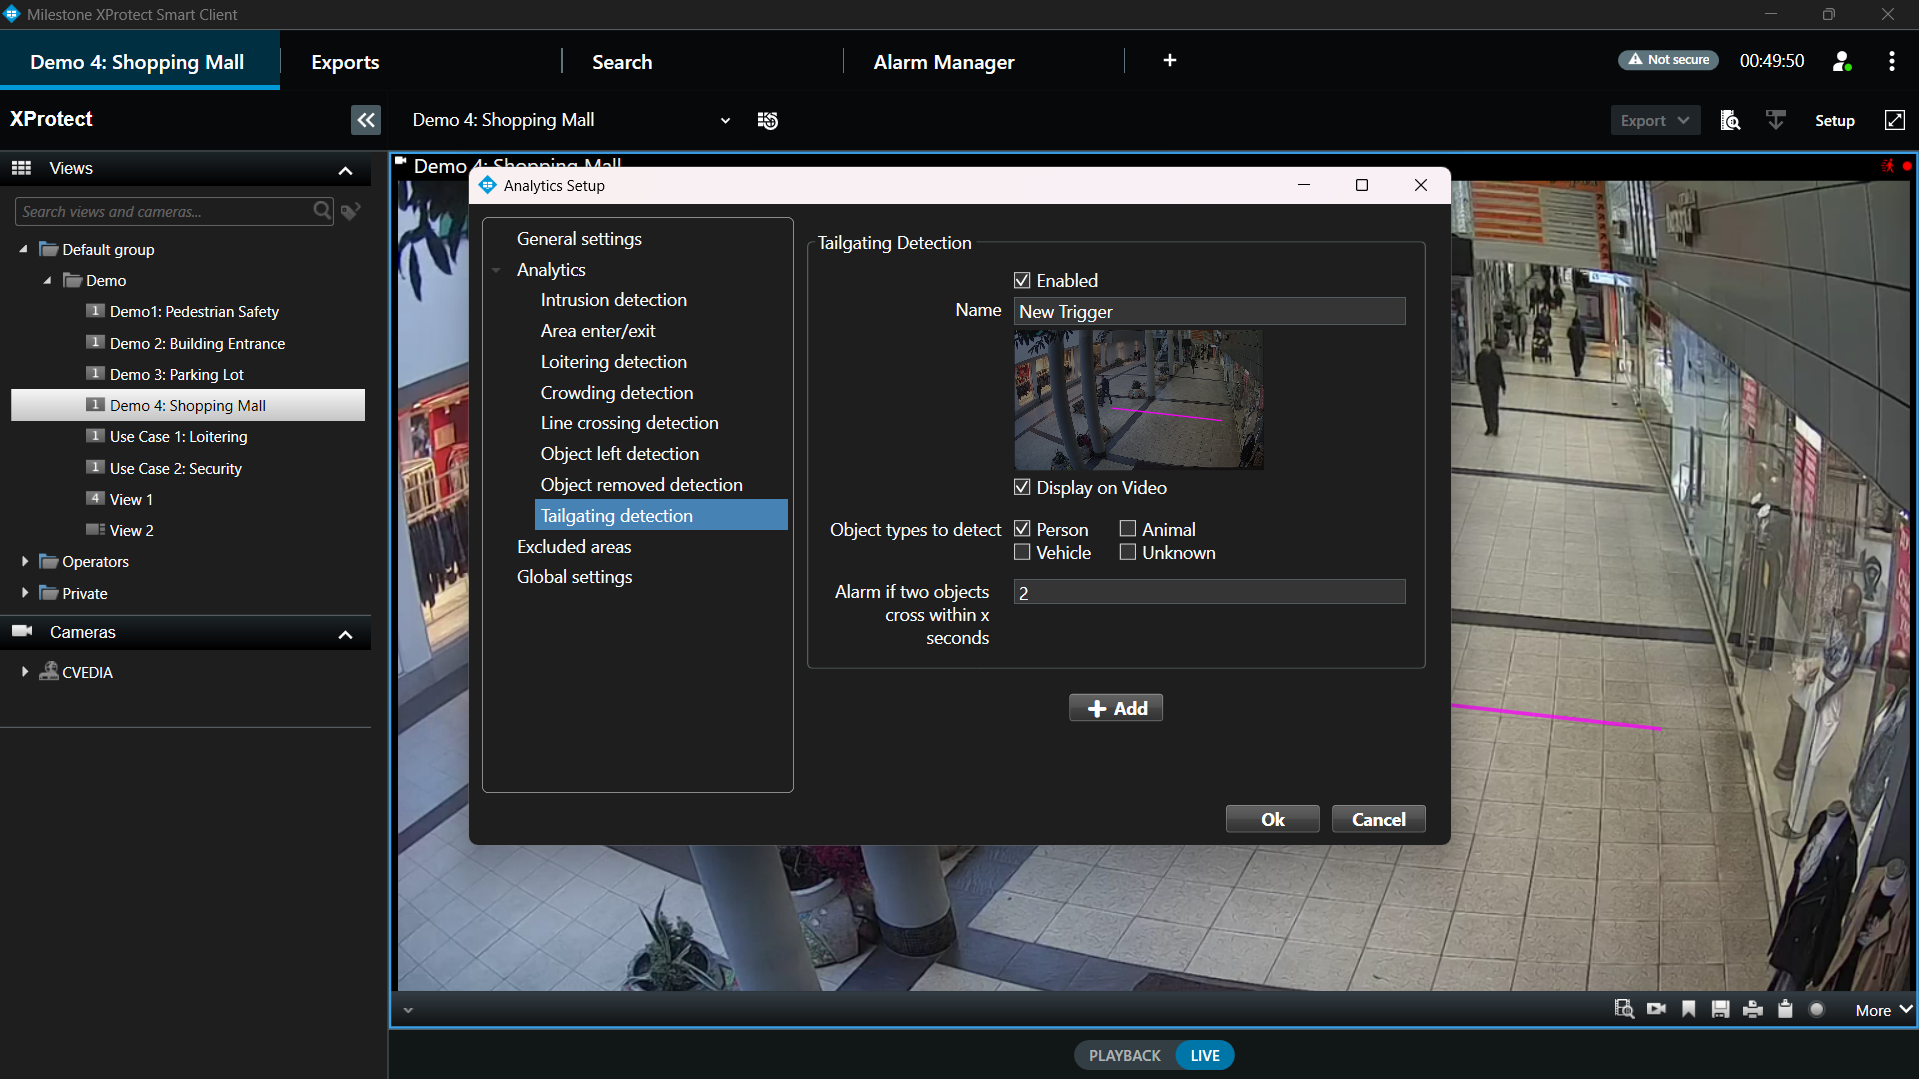The height and width of the screenshot is (1079, 1919).
Task: Check the Unknown object type
Action: (1128, 552)
